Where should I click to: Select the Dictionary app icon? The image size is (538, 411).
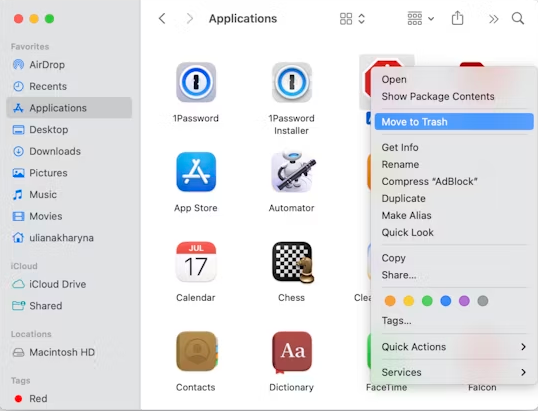click(x=292, y=352)
